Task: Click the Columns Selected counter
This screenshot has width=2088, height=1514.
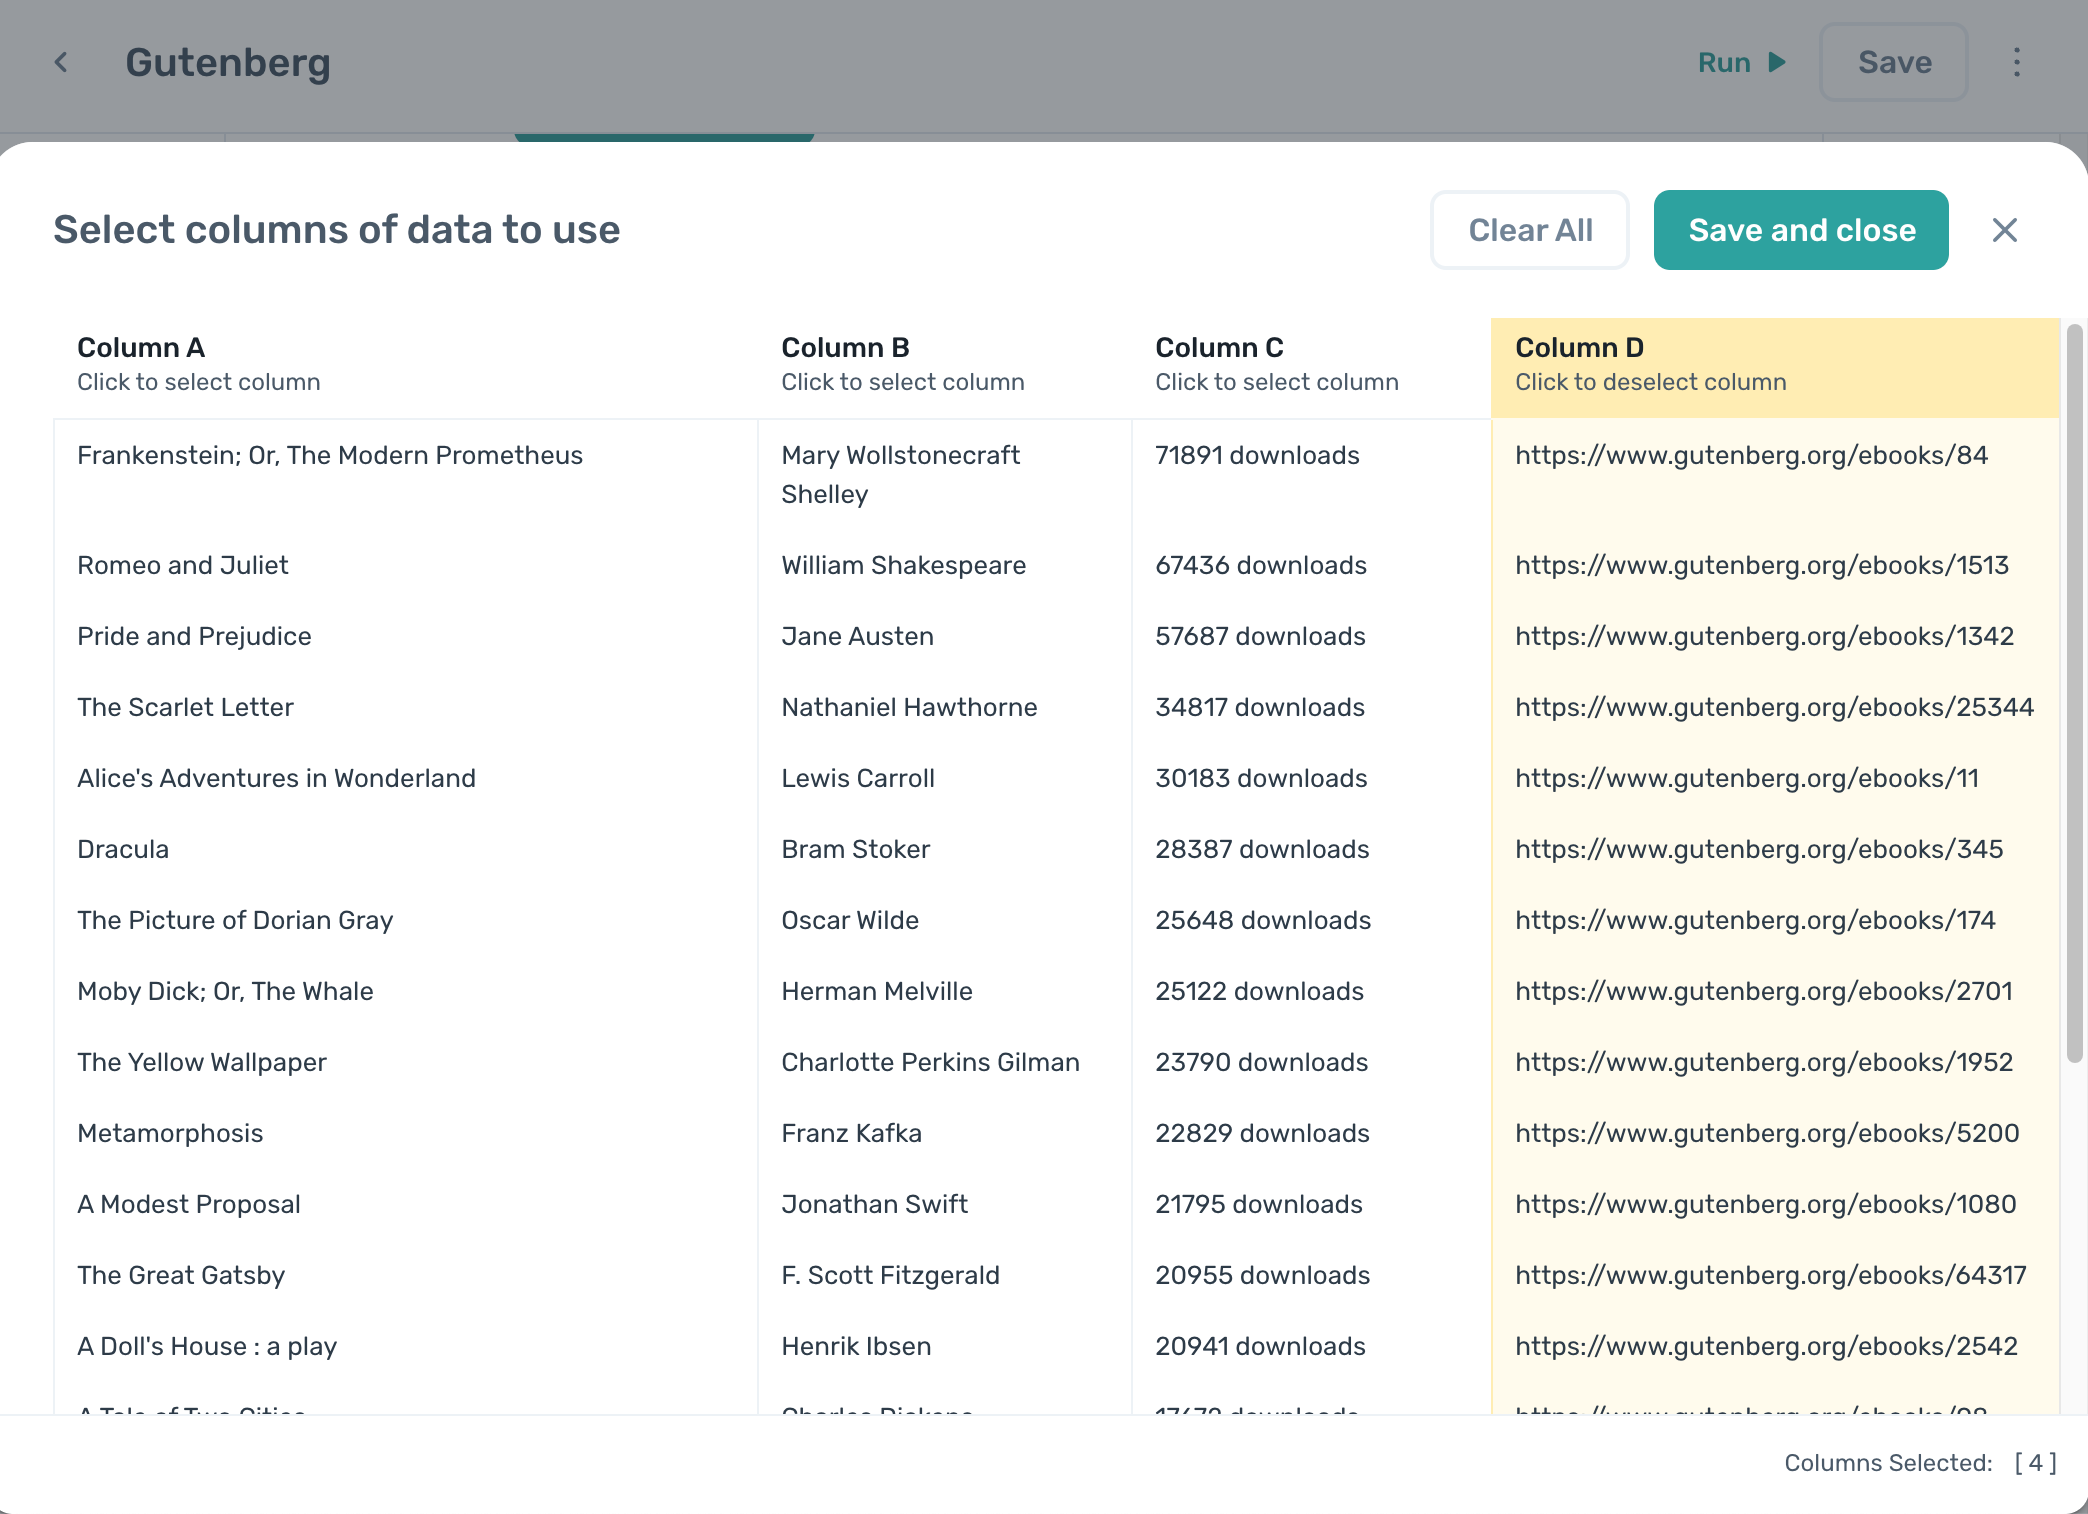Action: [1920, 1463]
